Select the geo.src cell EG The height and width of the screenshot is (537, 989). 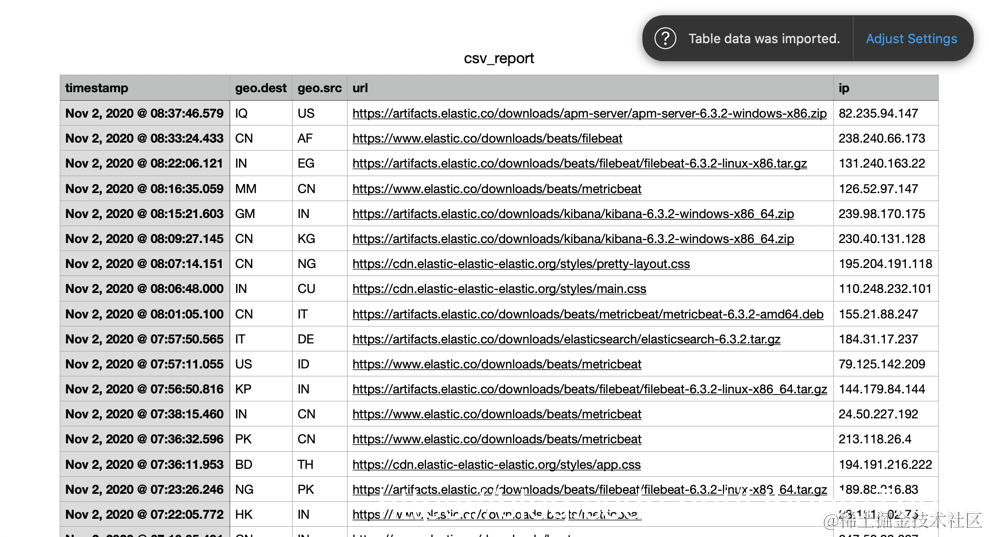point(320,163)
